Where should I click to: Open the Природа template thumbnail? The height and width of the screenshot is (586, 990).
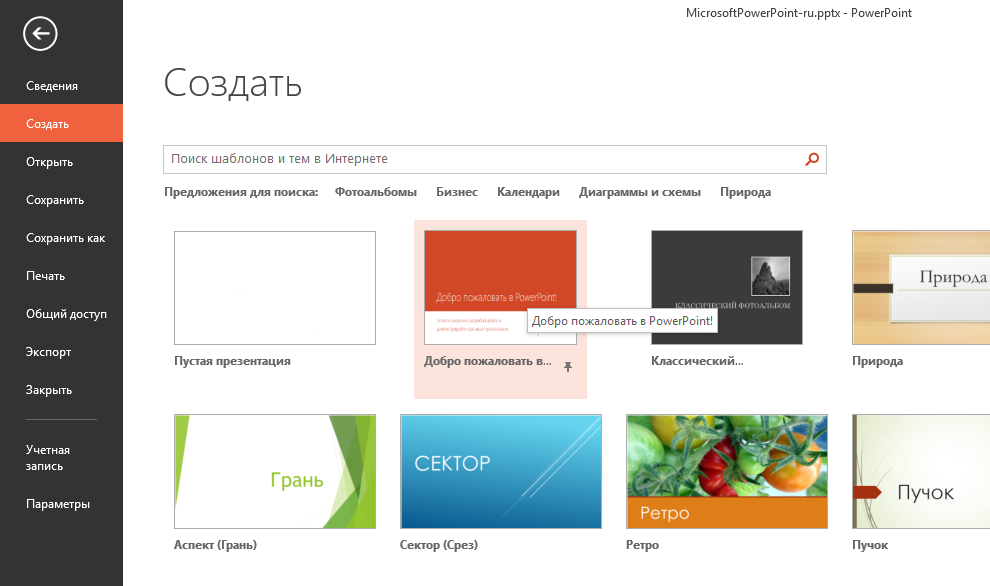pyautogui.click(x=920, y=287)
